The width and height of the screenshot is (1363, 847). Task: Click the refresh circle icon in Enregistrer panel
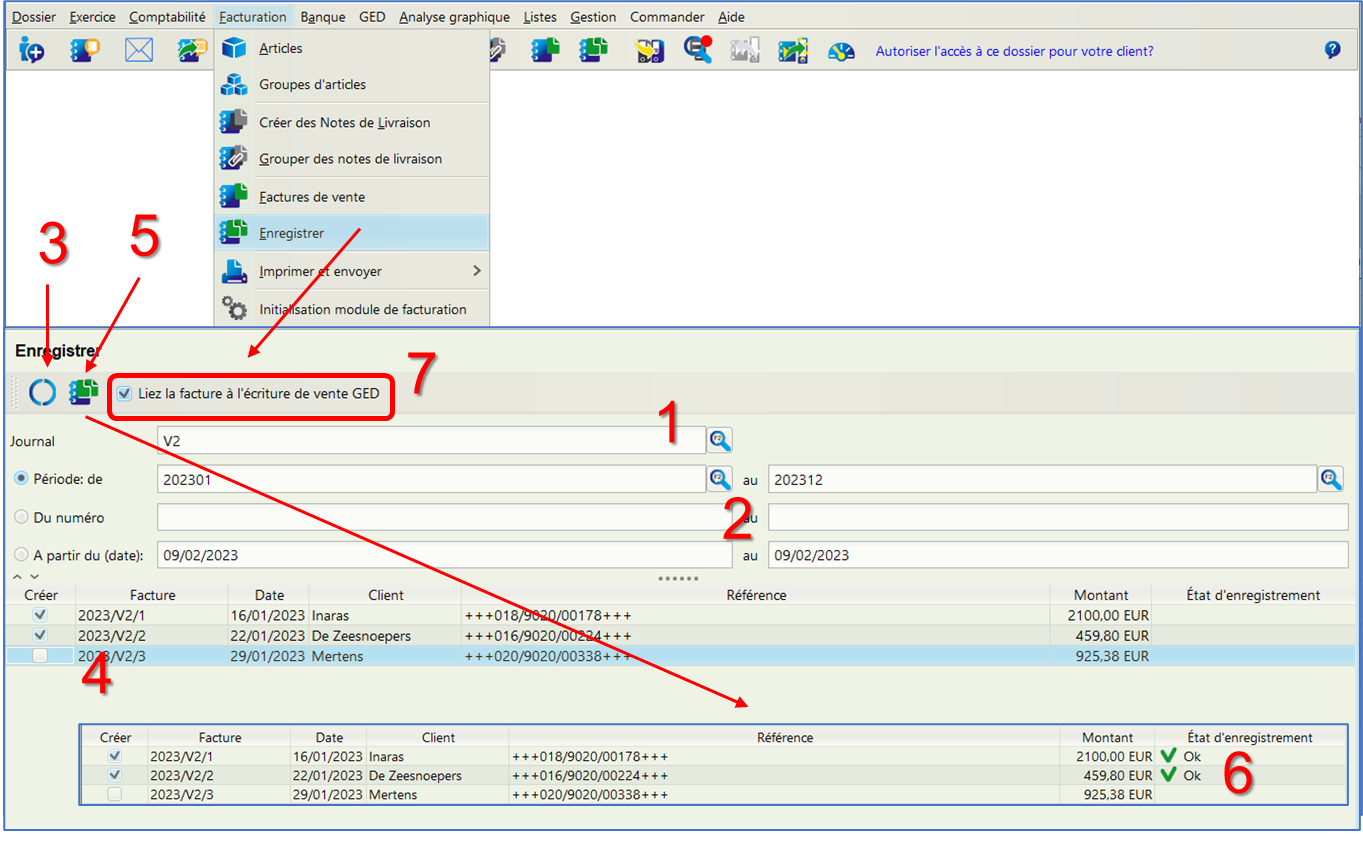click(42, 393)
